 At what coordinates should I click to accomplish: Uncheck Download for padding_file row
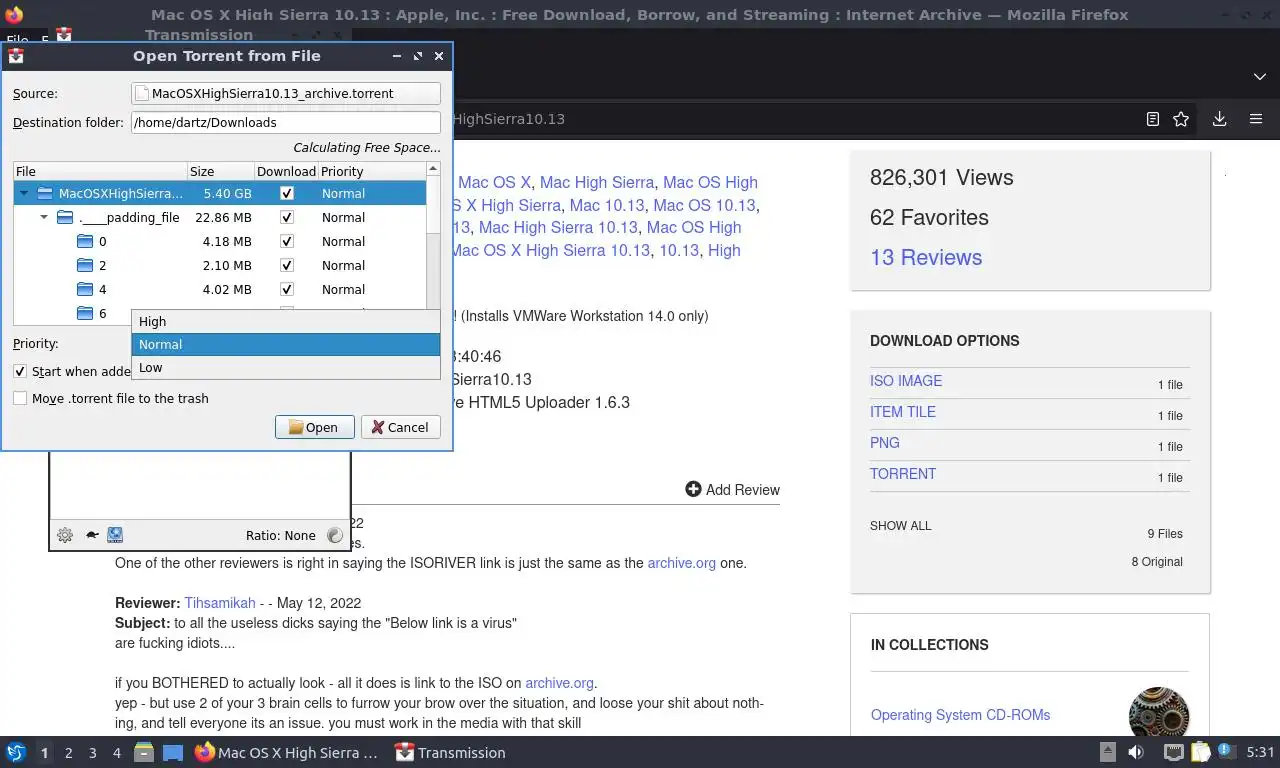(287, 217)
